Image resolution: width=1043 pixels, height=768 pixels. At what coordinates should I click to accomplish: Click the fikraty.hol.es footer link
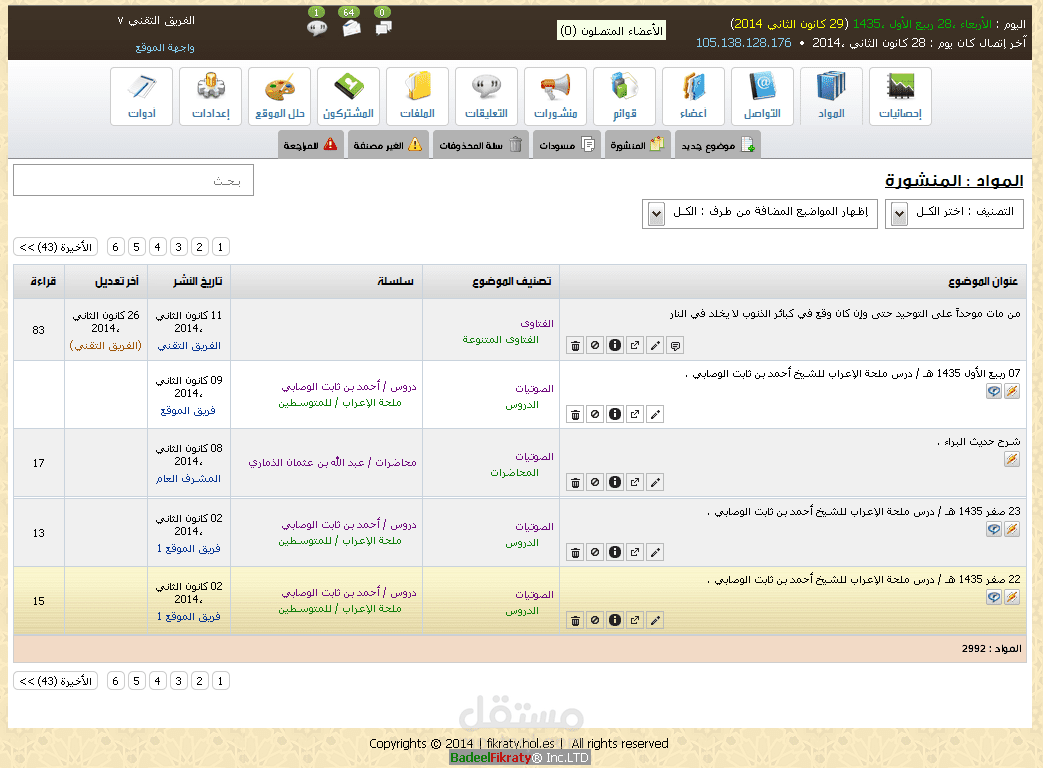pyautogui.click(x=520, y=743)
